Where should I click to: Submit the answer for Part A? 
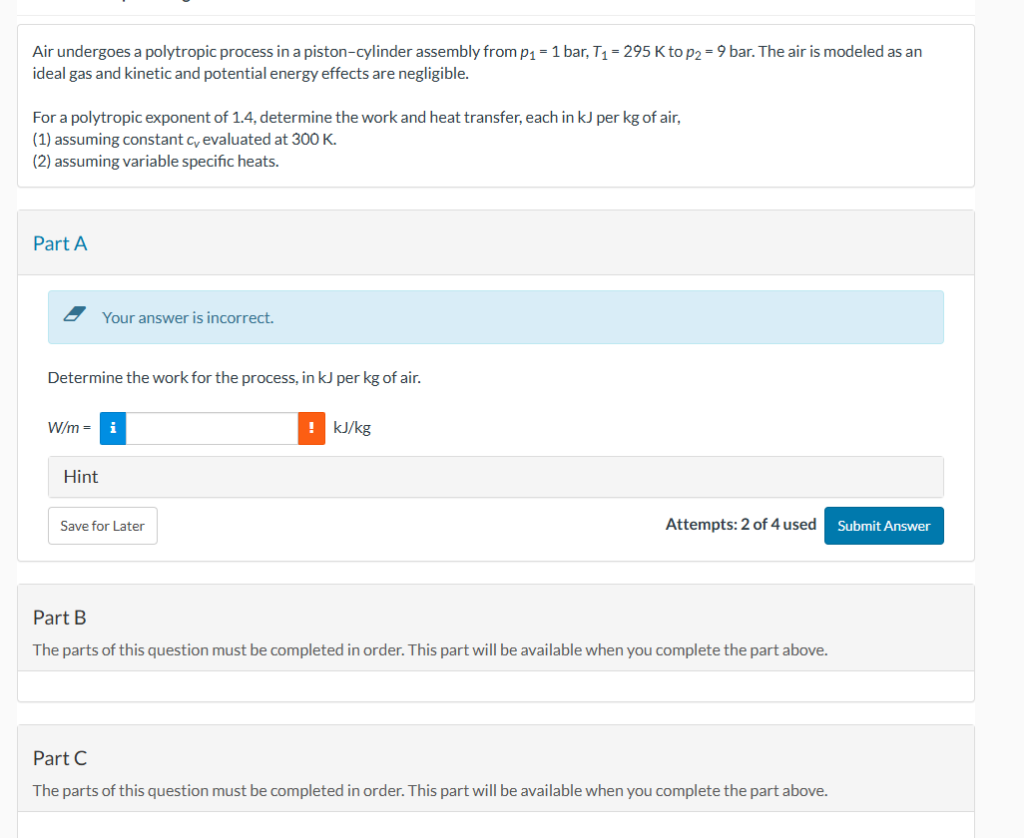pos(884,526)
